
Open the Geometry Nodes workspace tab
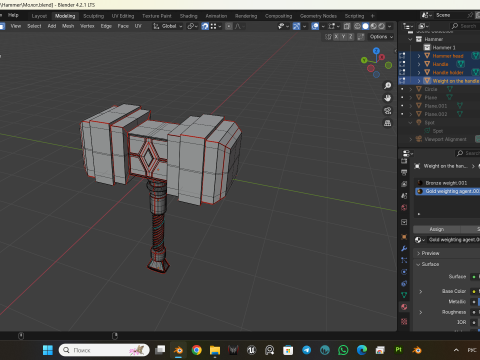[x=318, y=16]
